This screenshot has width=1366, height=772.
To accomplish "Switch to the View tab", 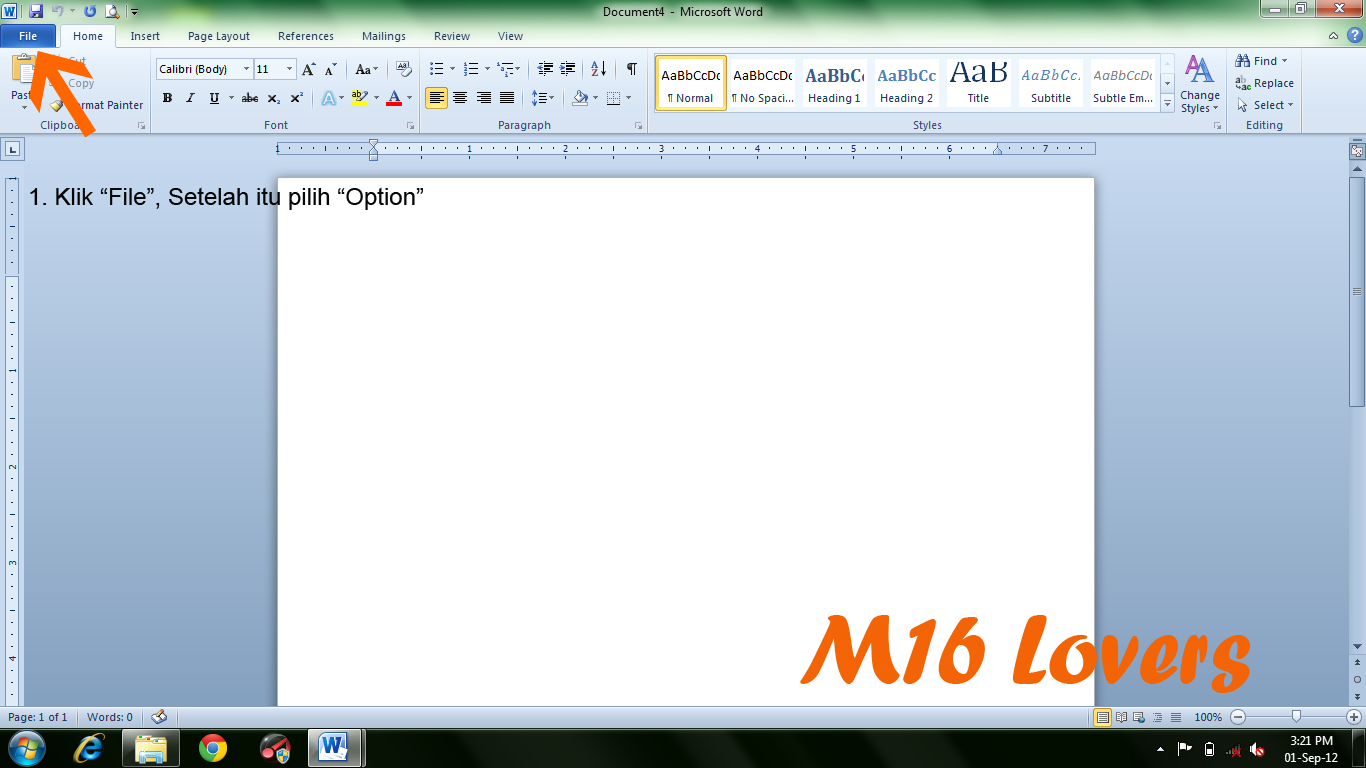I will pos(510,36).
